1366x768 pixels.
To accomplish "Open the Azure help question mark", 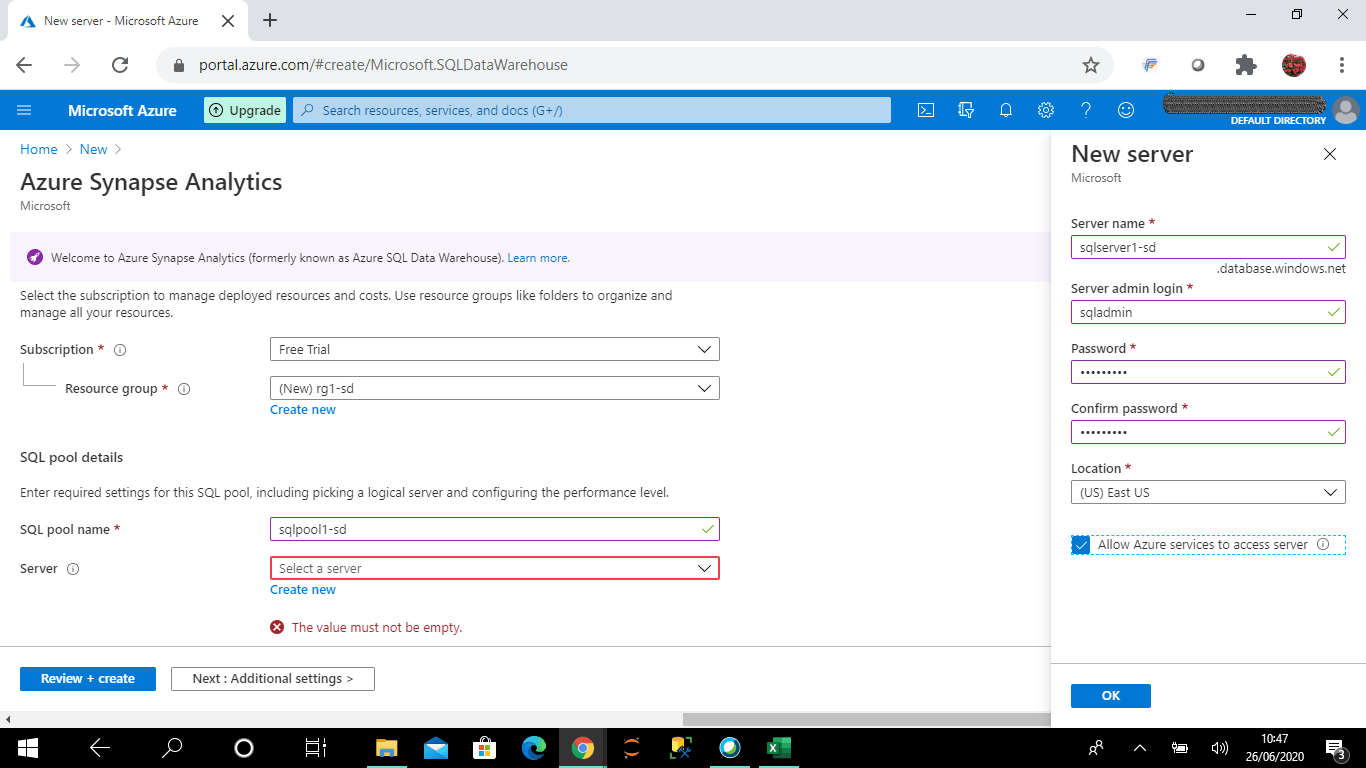I will 1086,110.
